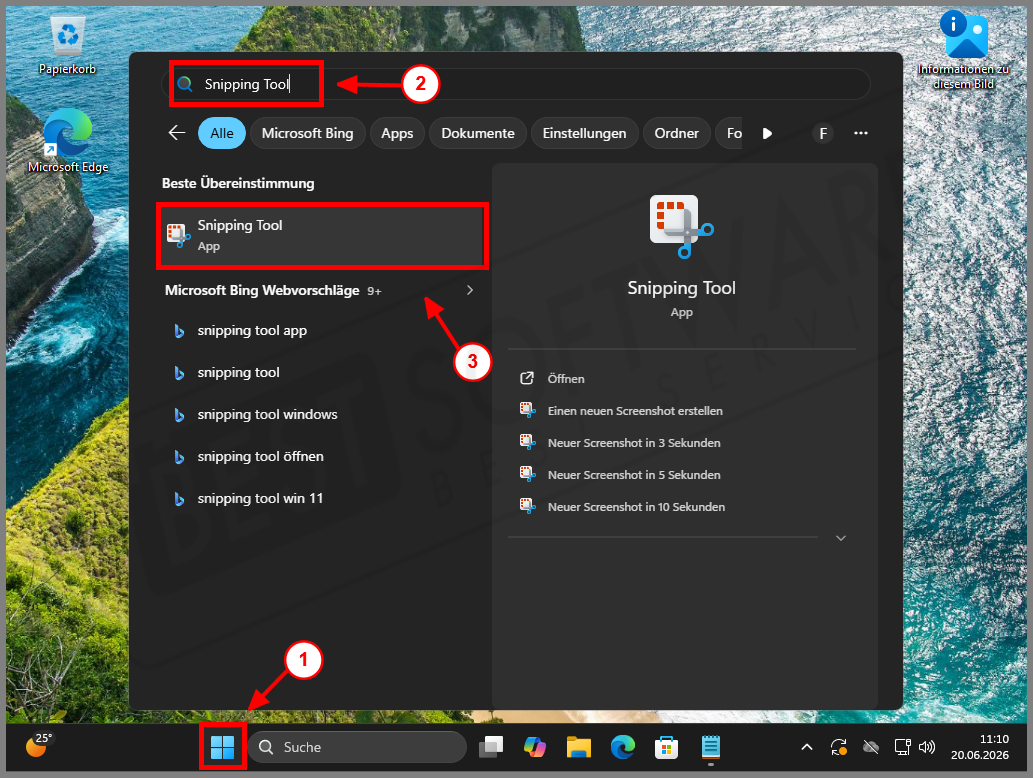Image resolution: width=1033 pixels, height=778 pixels.
Task: Go back with the arrow button
Action: coord(177,133)
